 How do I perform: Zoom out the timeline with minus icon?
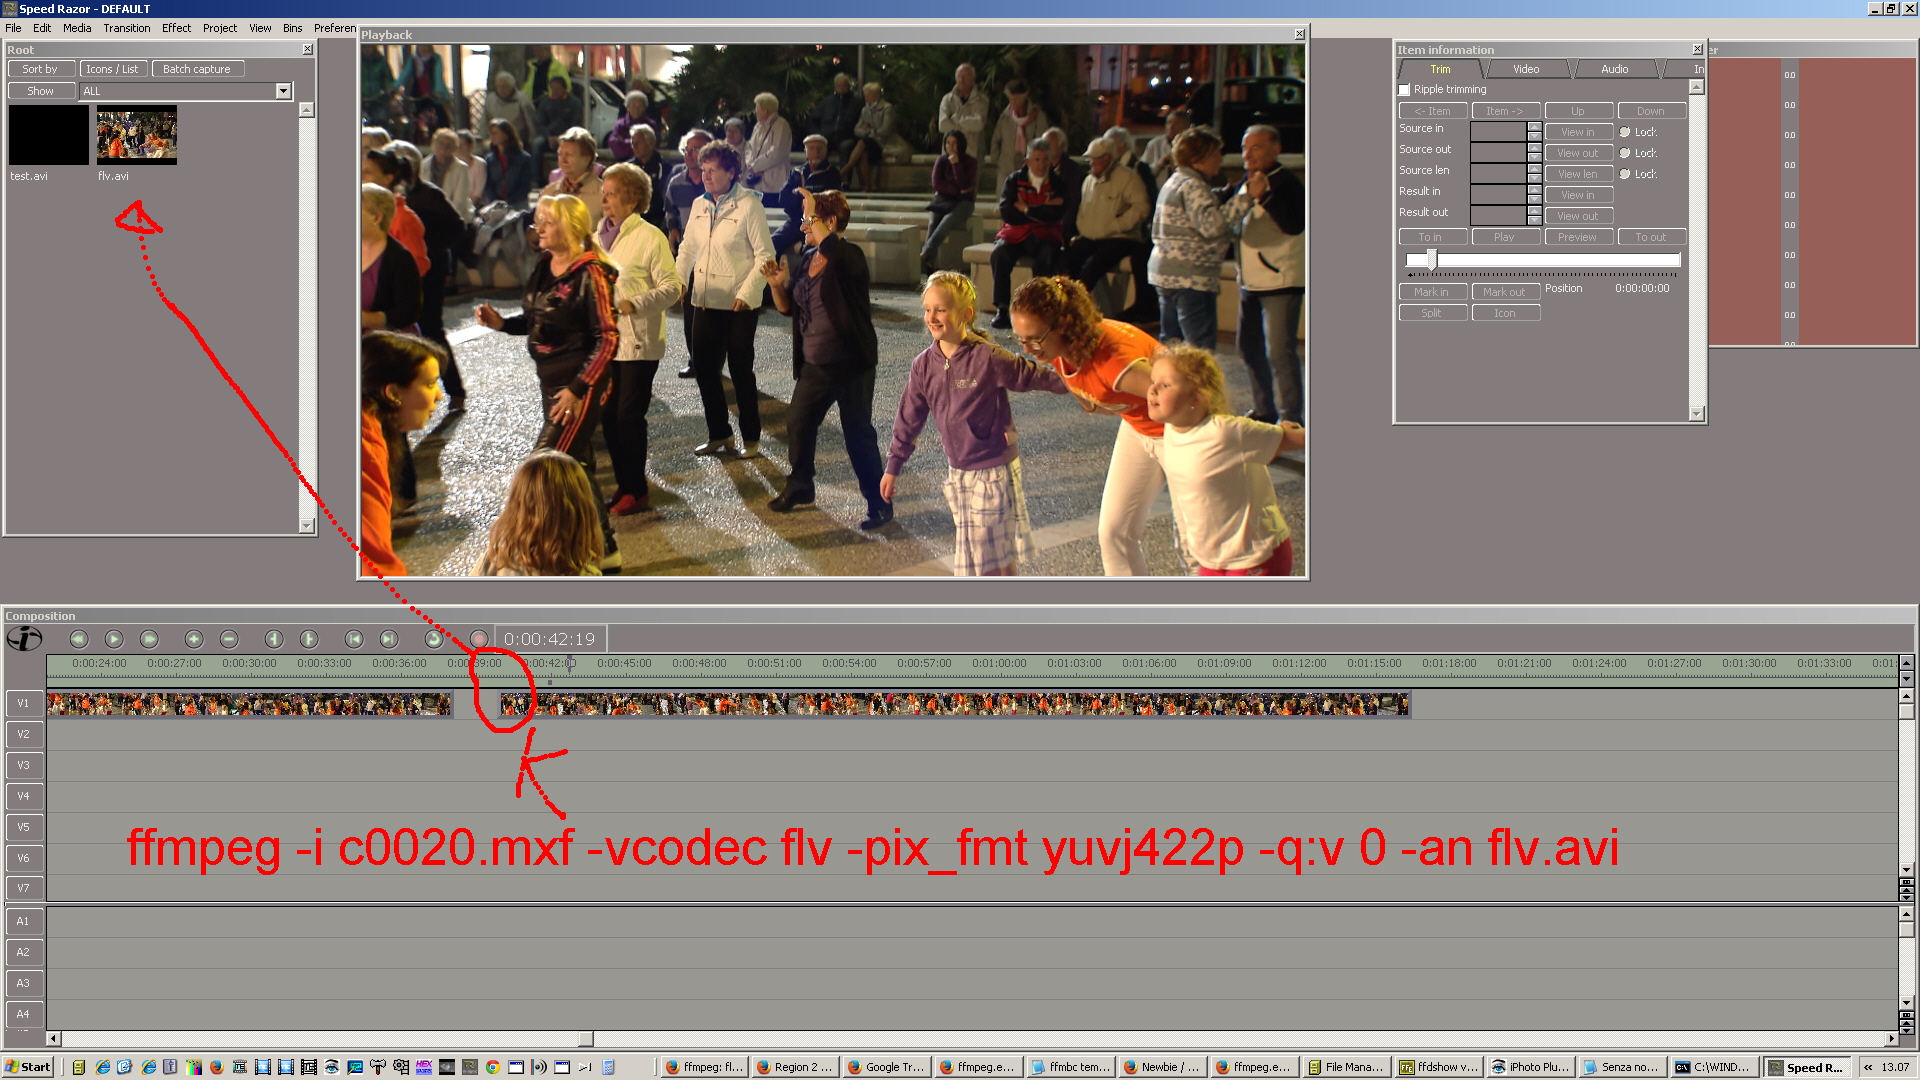pyautogui.click(x=229, y=639)
